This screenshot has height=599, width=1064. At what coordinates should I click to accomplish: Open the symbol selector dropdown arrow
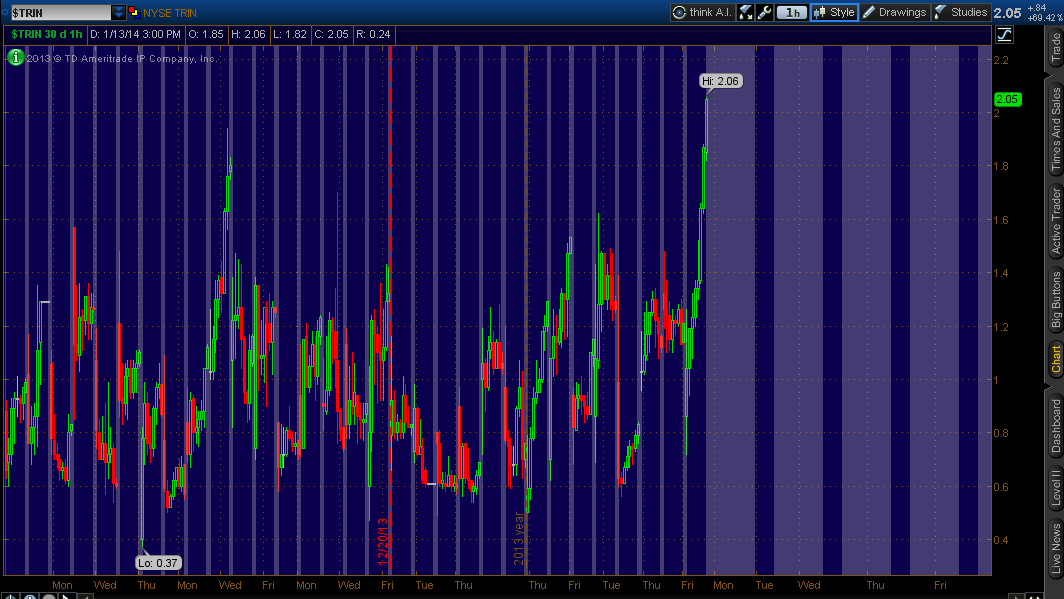118,12
